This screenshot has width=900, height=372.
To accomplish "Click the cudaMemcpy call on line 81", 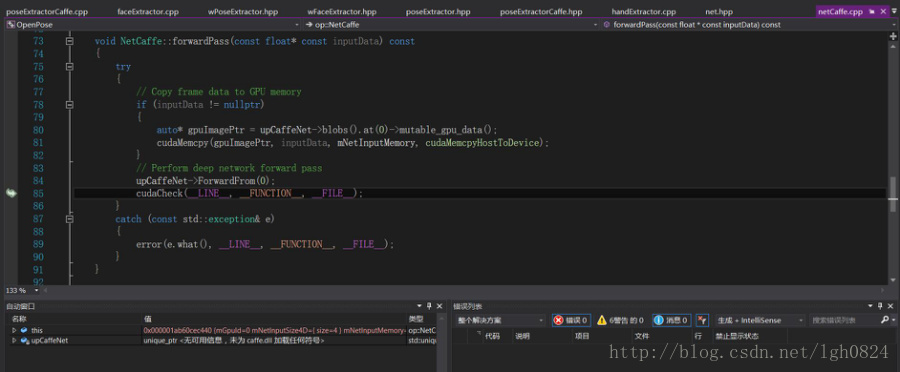I will [x=353, y=143].
